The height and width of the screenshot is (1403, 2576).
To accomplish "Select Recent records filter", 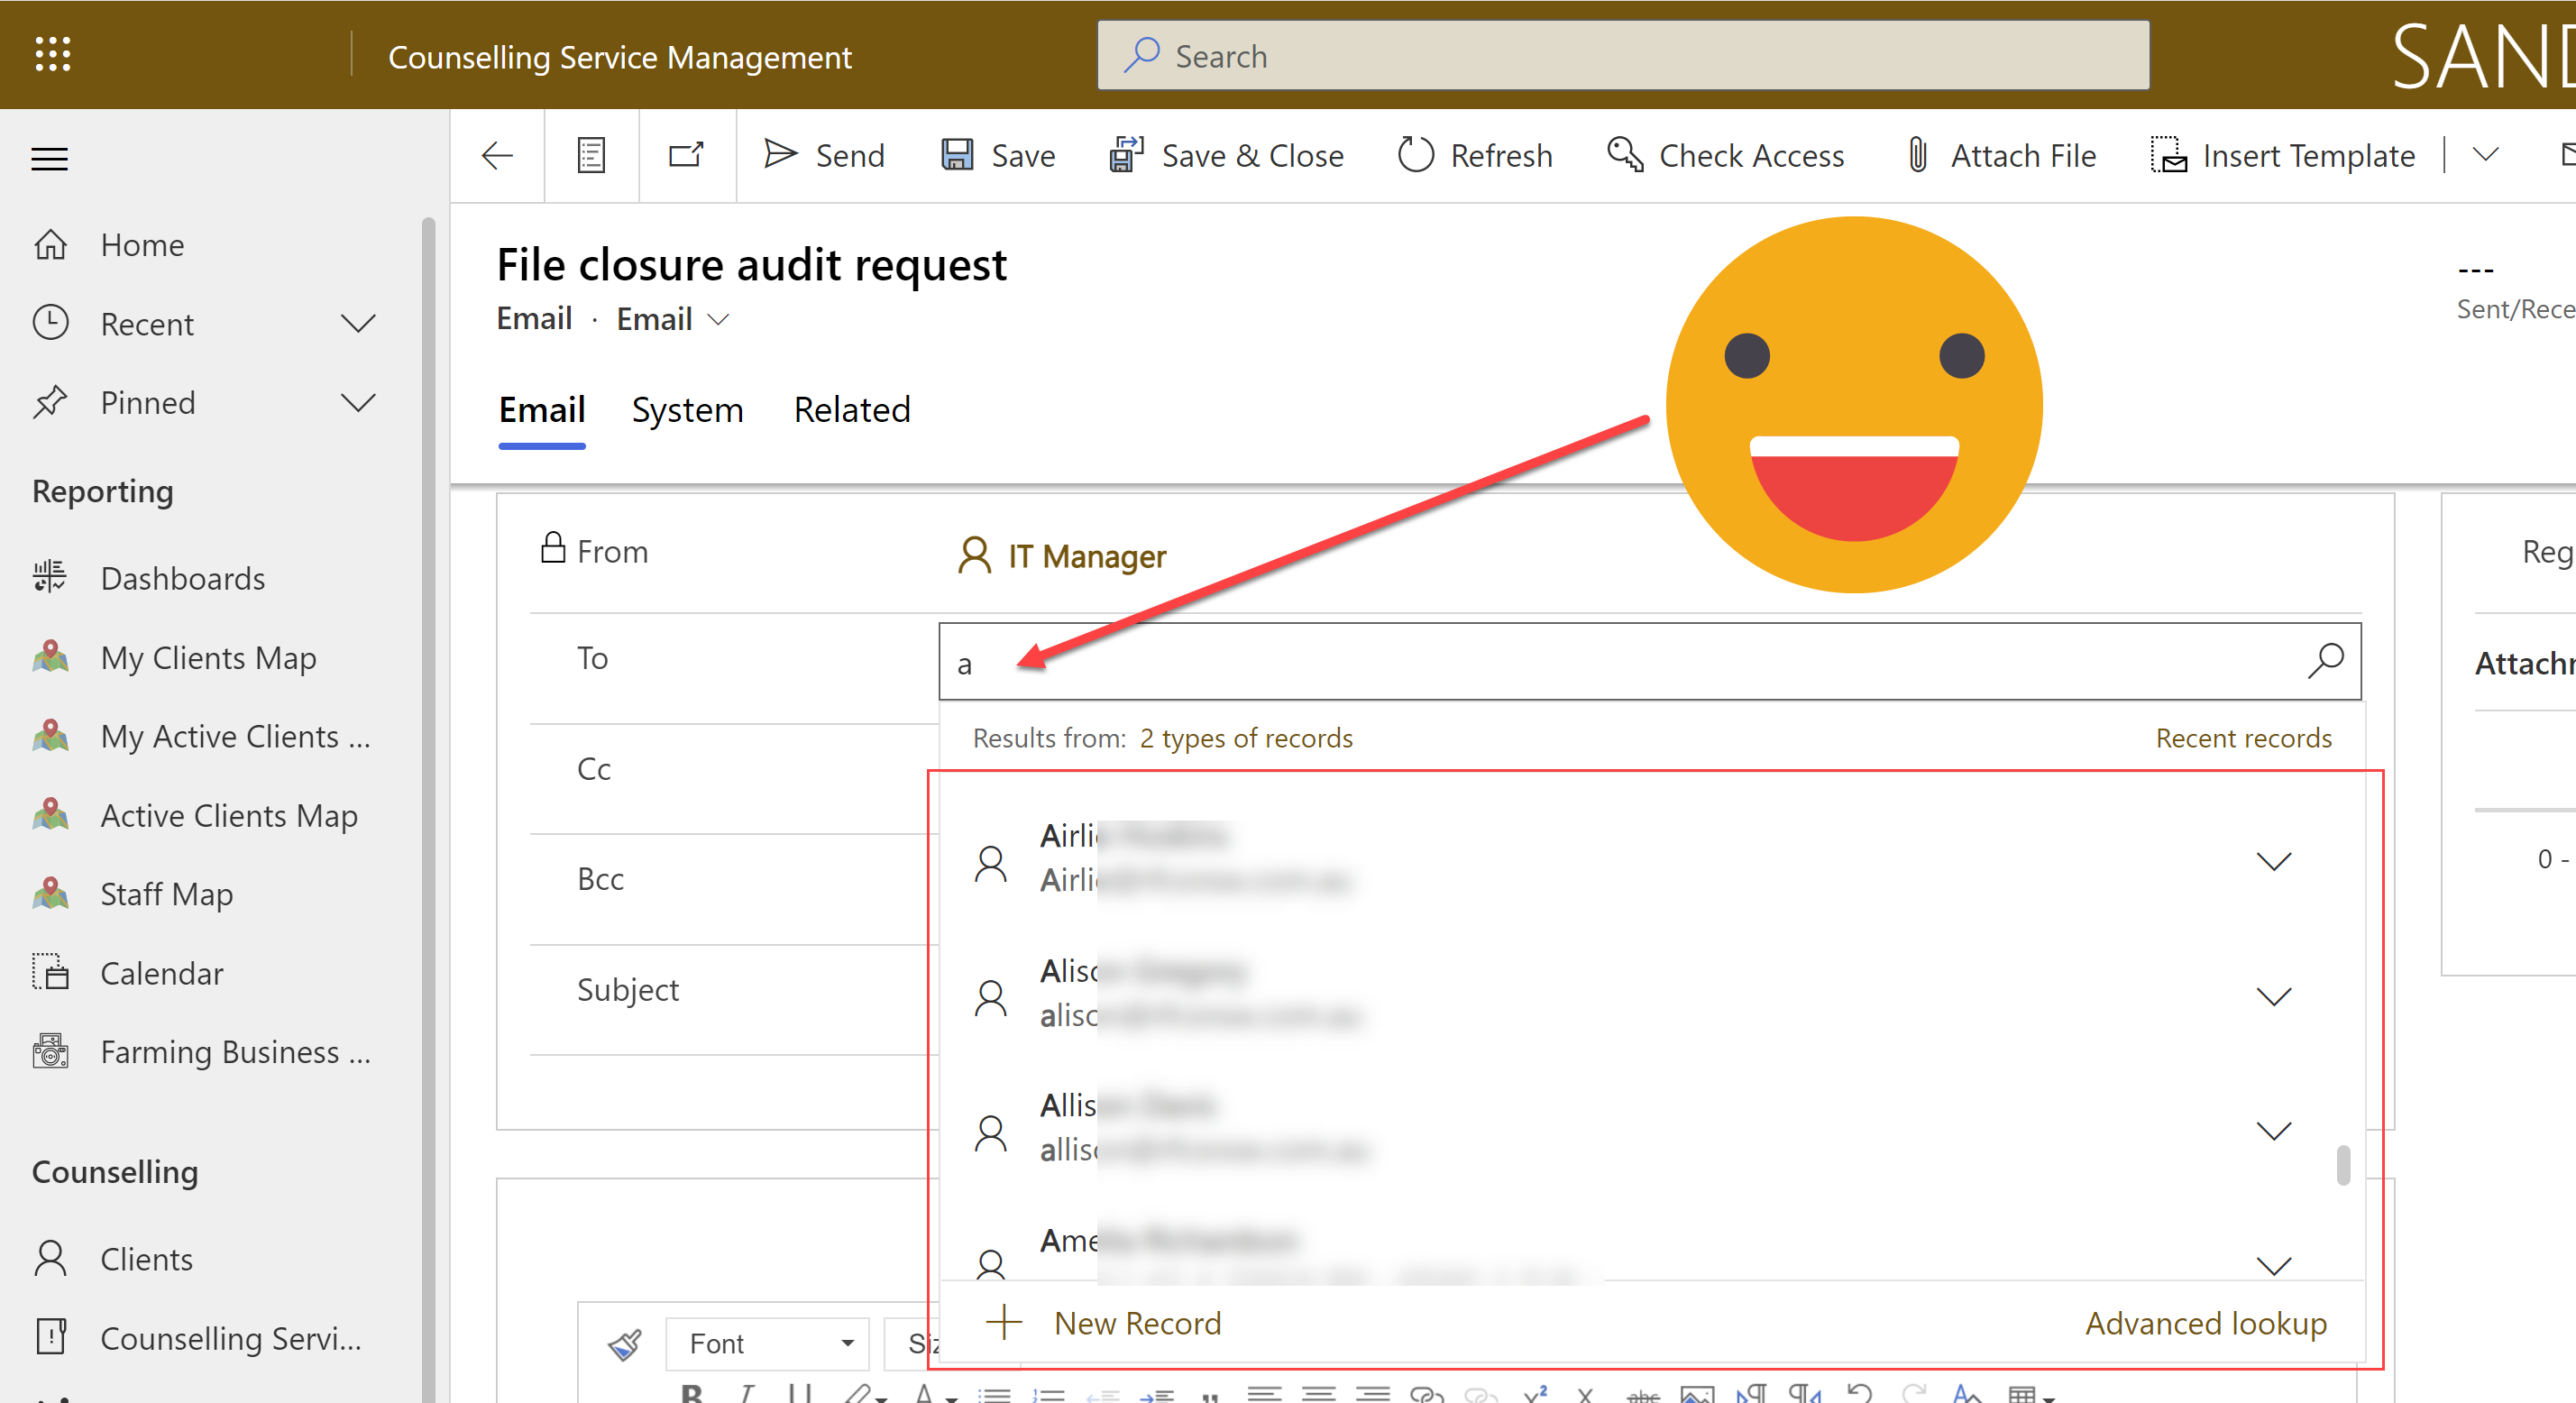I will (x=2242, y=738).
